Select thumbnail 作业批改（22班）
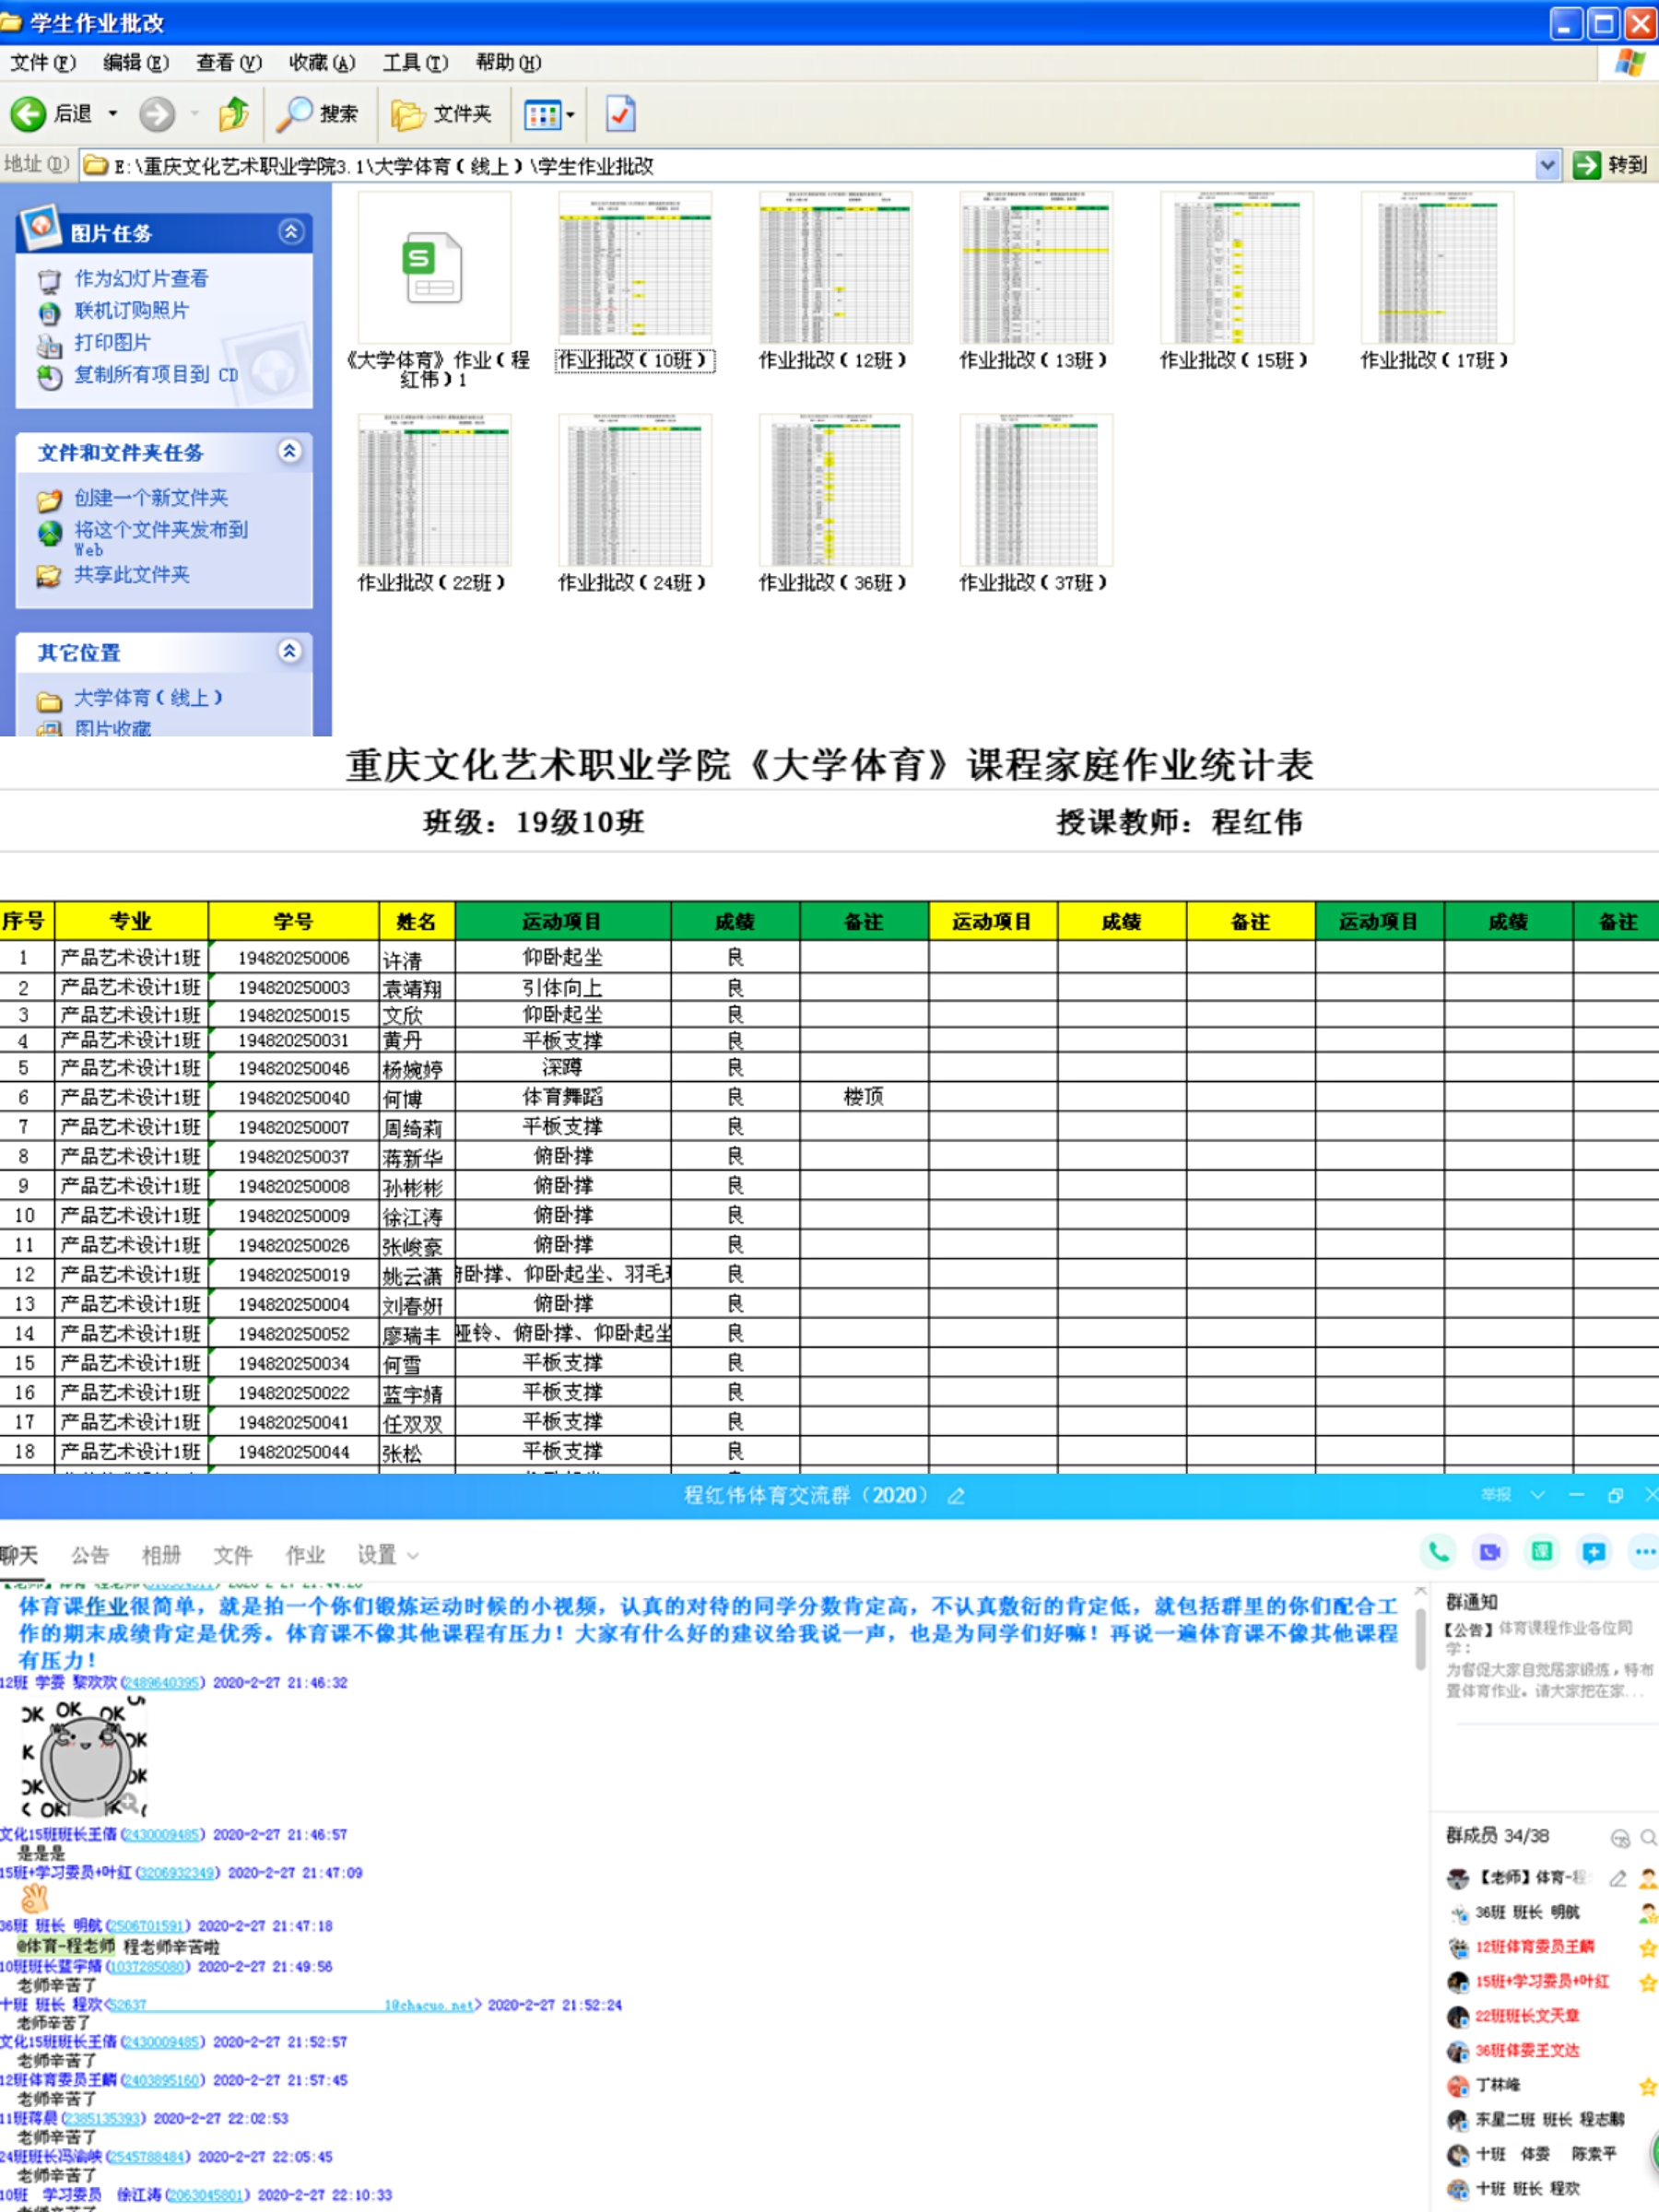Viewport: 1659px width, 2212px height. coord(434,490)
